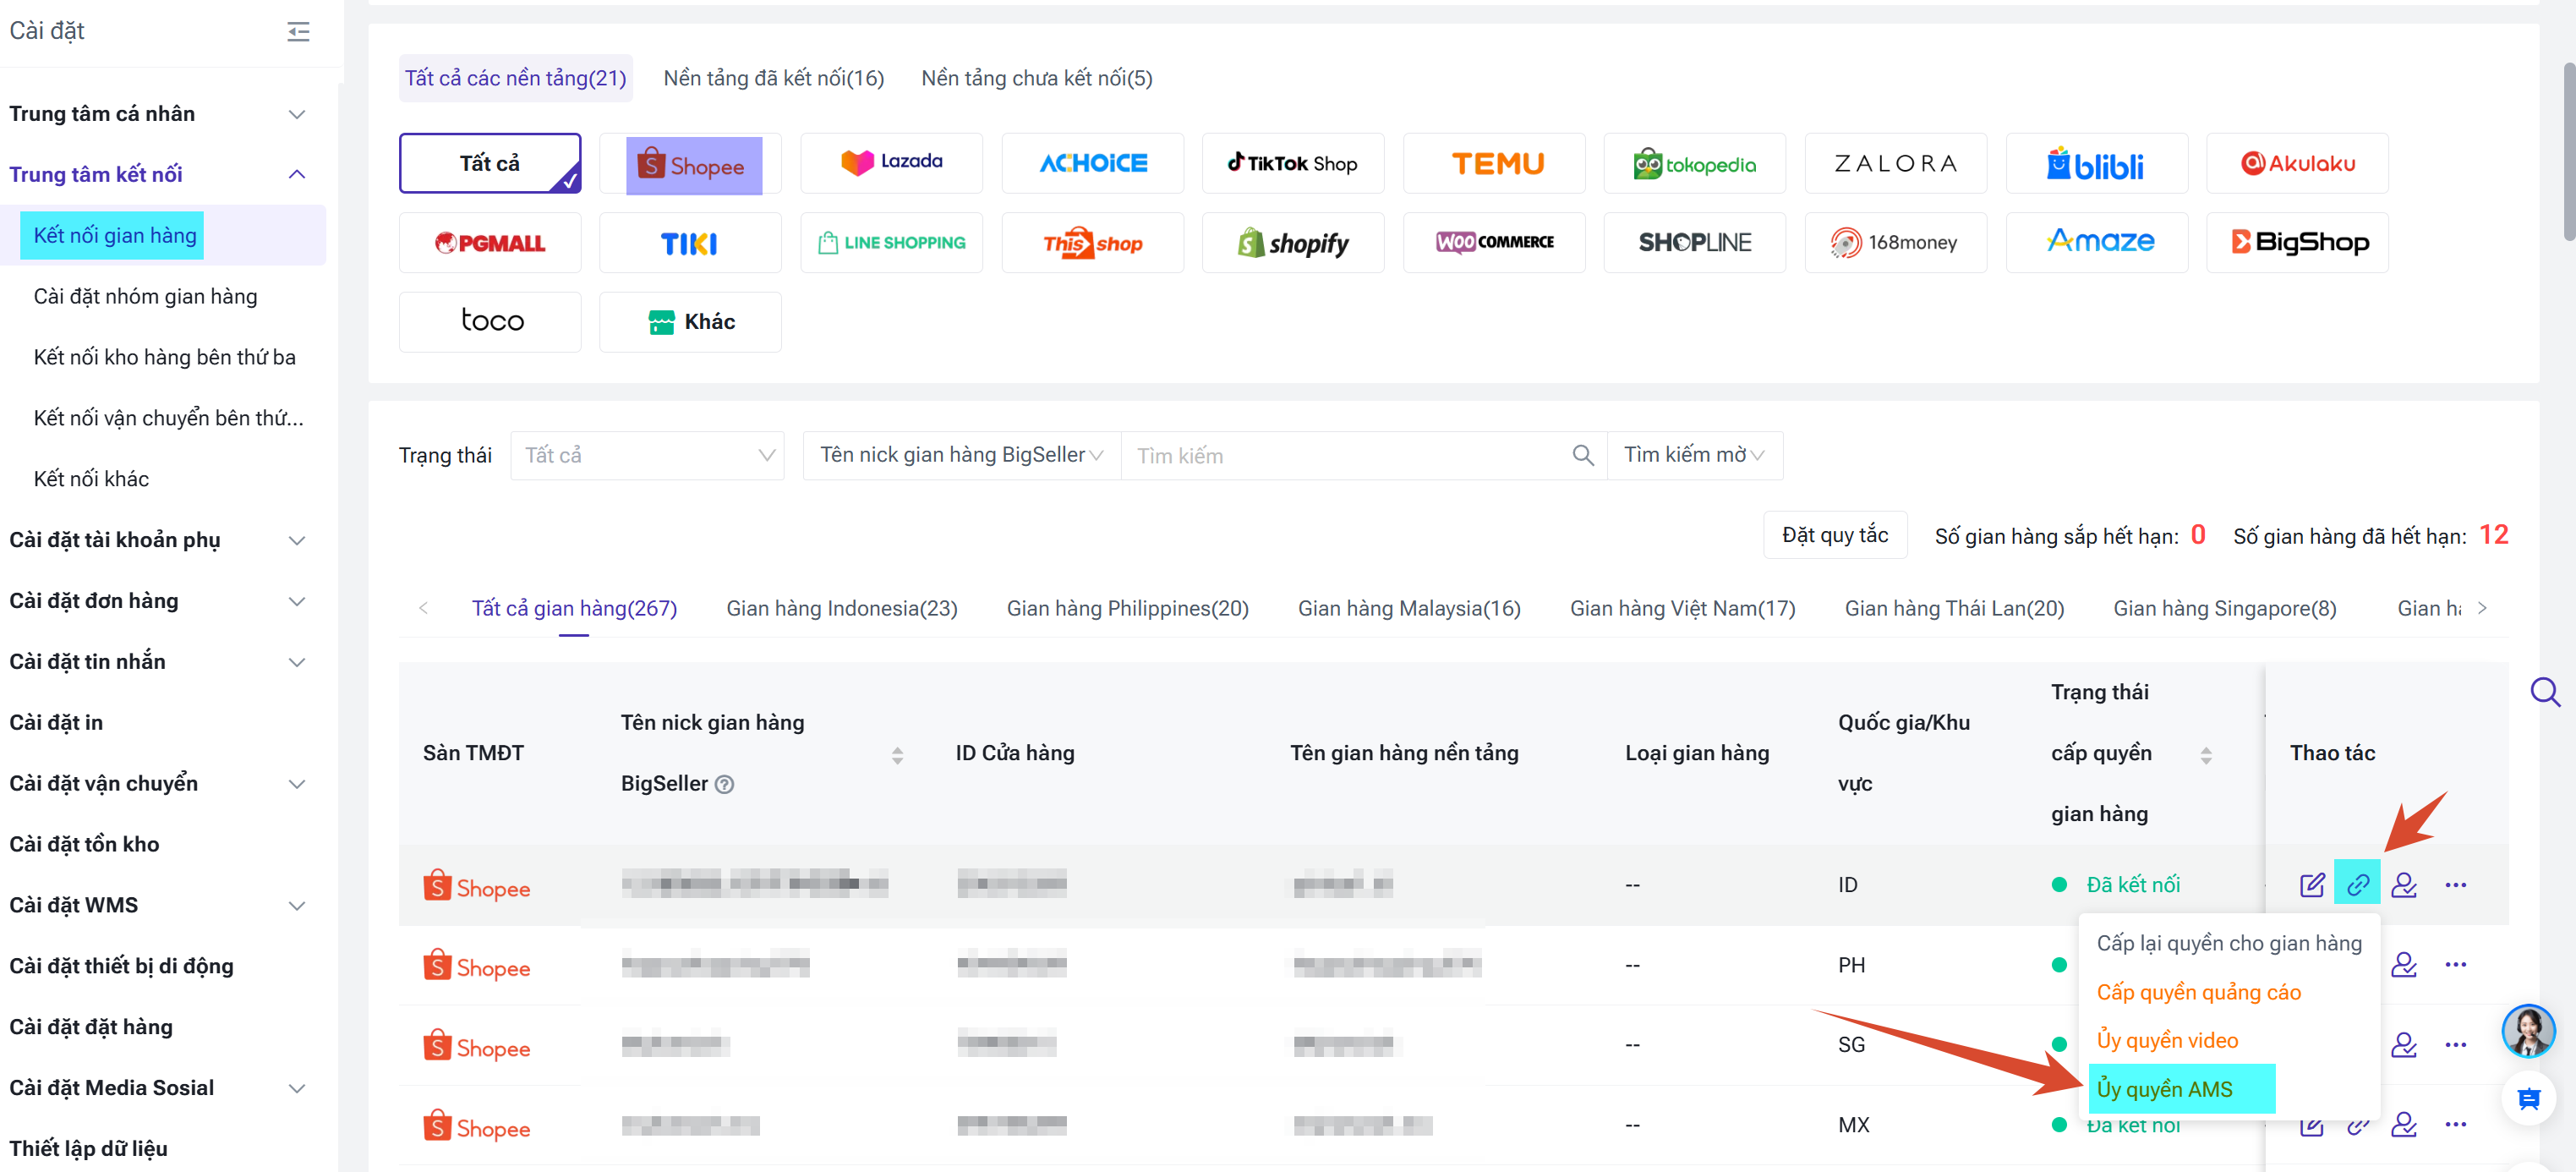Screen dimensions: 2576x1172
Task: Open Gian hàng Indonesia(23) tab
Action: 841,609
